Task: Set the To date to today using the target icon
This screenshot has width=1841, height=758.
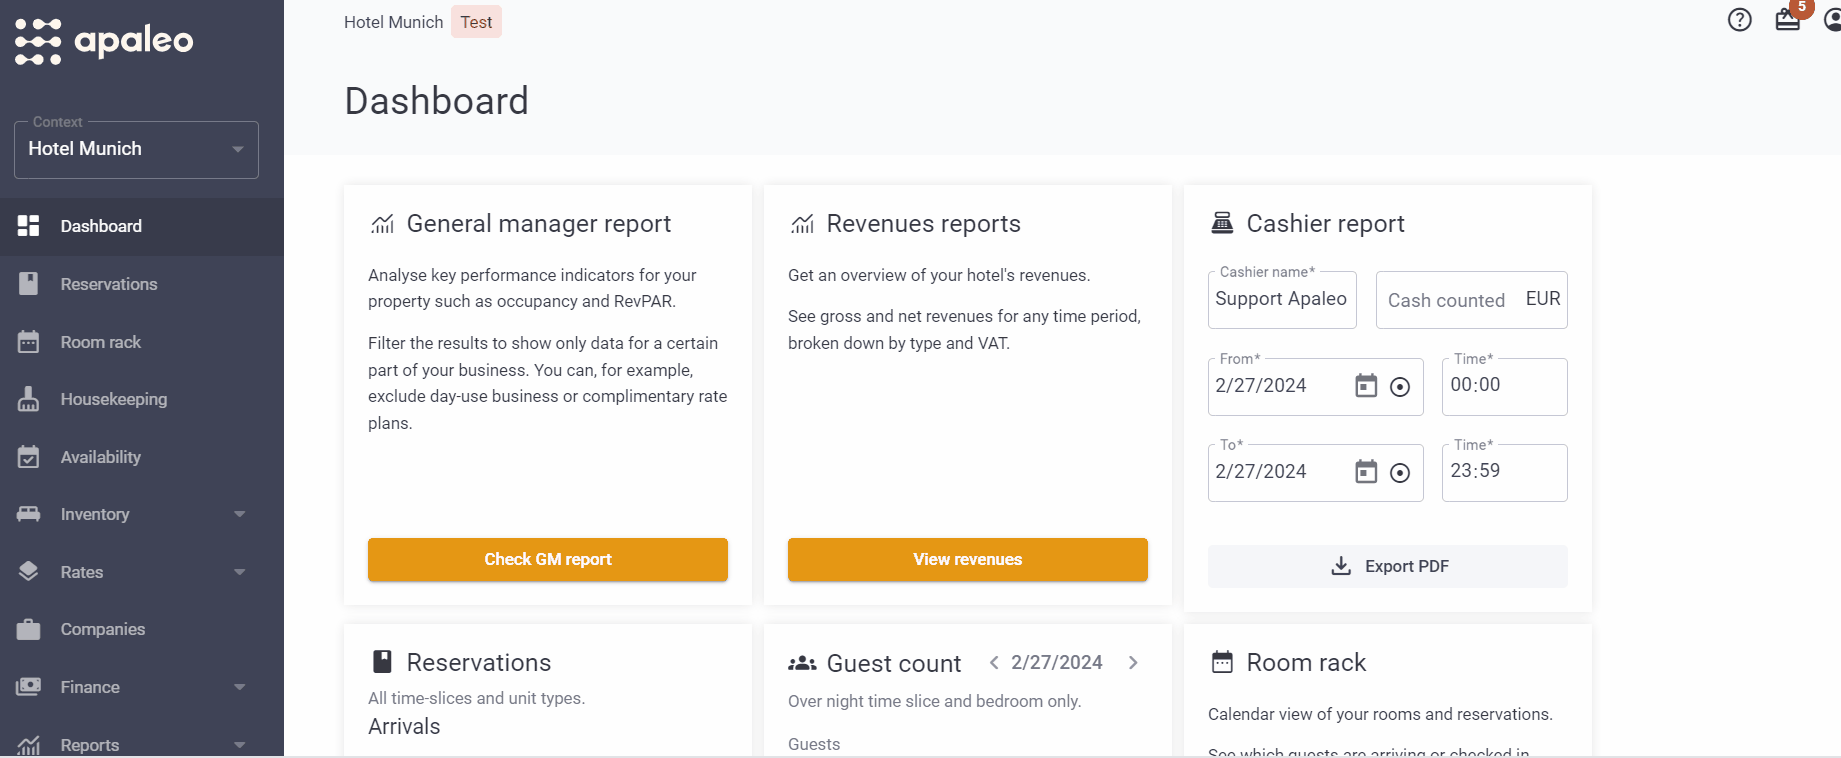Action: 1400,473
